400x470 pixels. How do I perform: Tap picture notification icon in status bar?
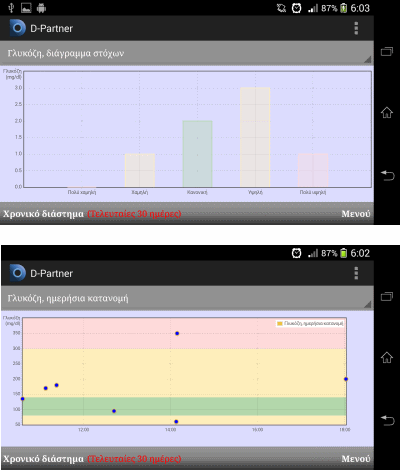(26, 8)
